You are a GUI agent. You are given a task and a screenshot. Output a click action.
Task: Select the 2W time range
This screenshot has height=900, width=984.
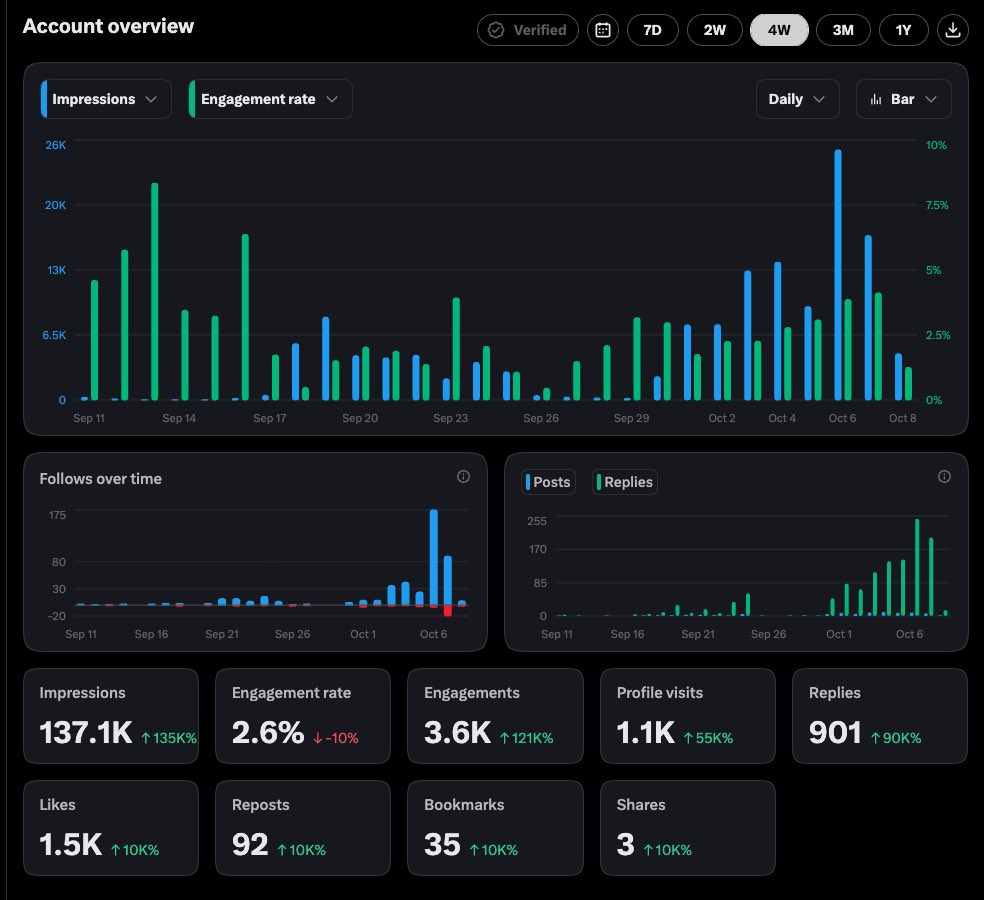tap(715, 30)
